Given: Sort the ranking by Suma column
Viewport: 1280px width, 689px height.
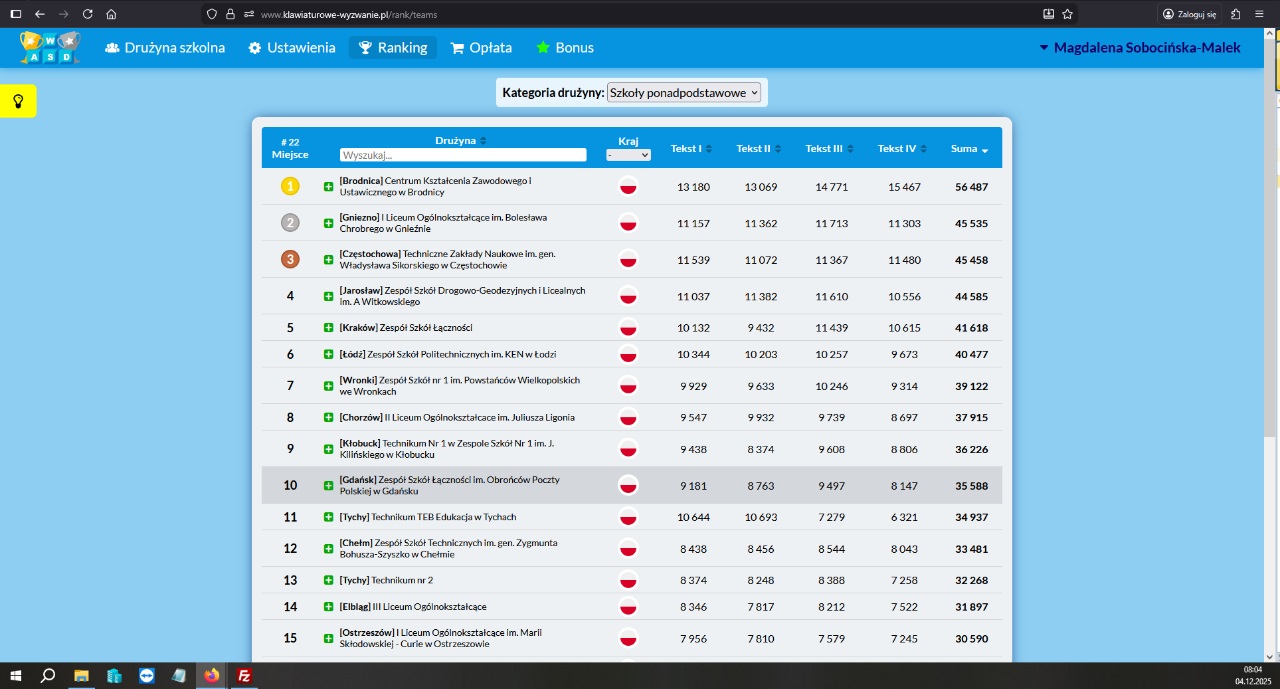Looking at the screenshot, I should pos(969,149).
